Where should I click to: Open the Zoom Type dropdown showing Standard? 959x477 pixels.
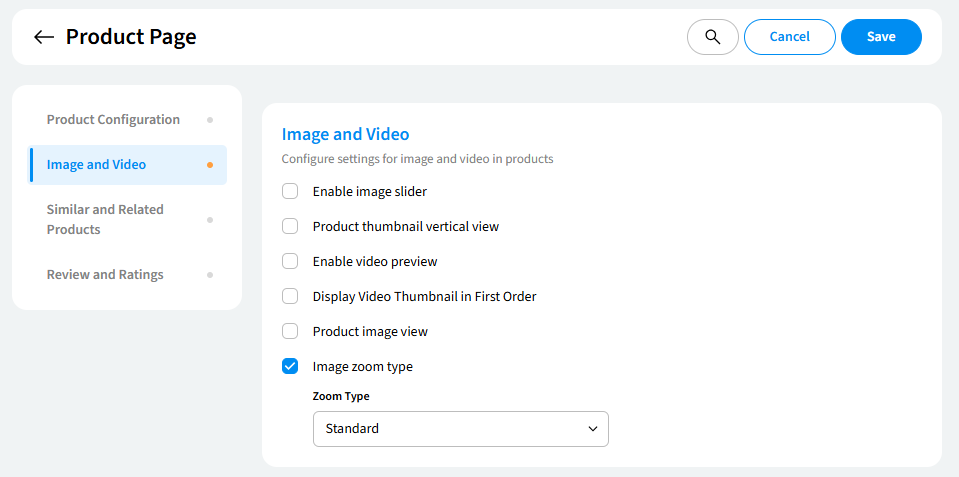pos(460,429)
